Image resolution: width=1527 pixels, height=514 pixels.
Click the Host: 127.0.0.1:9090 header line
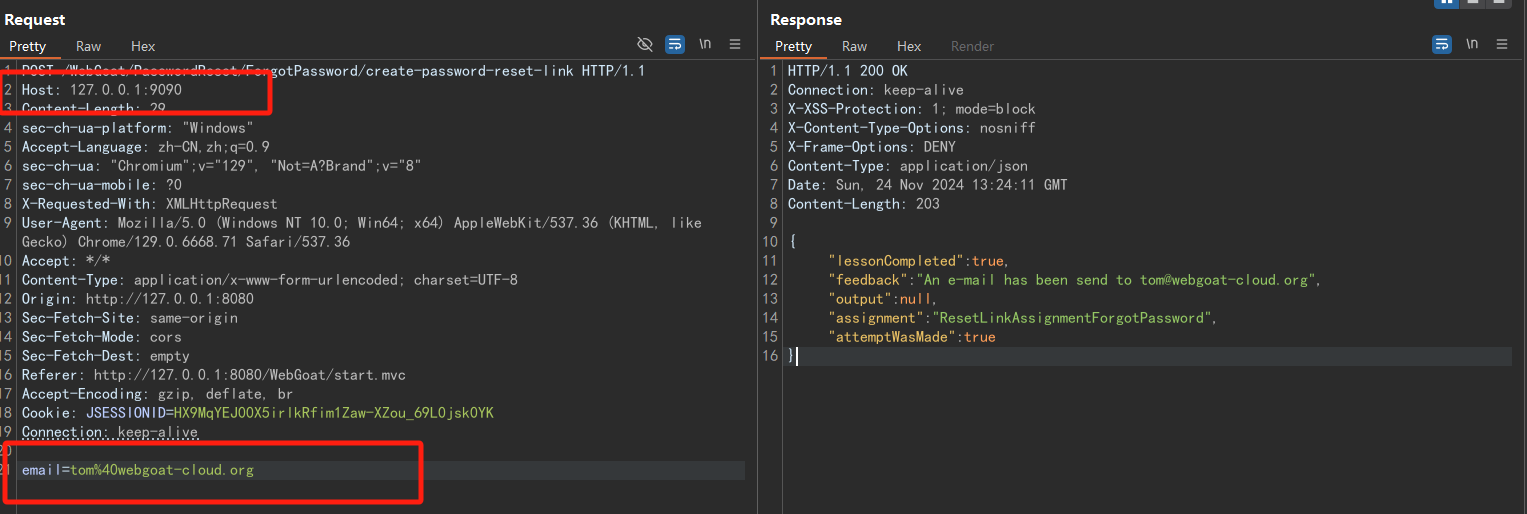[x=102, y=90]
